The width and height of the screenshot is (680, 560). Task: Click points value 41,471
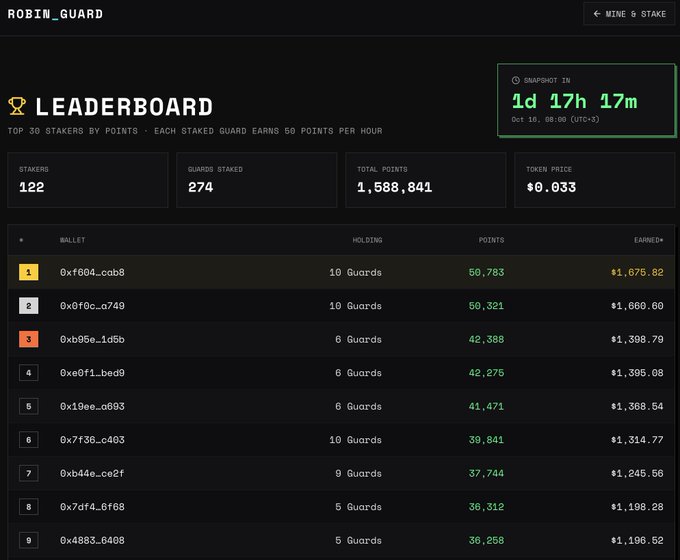click(x=486, y=406)
